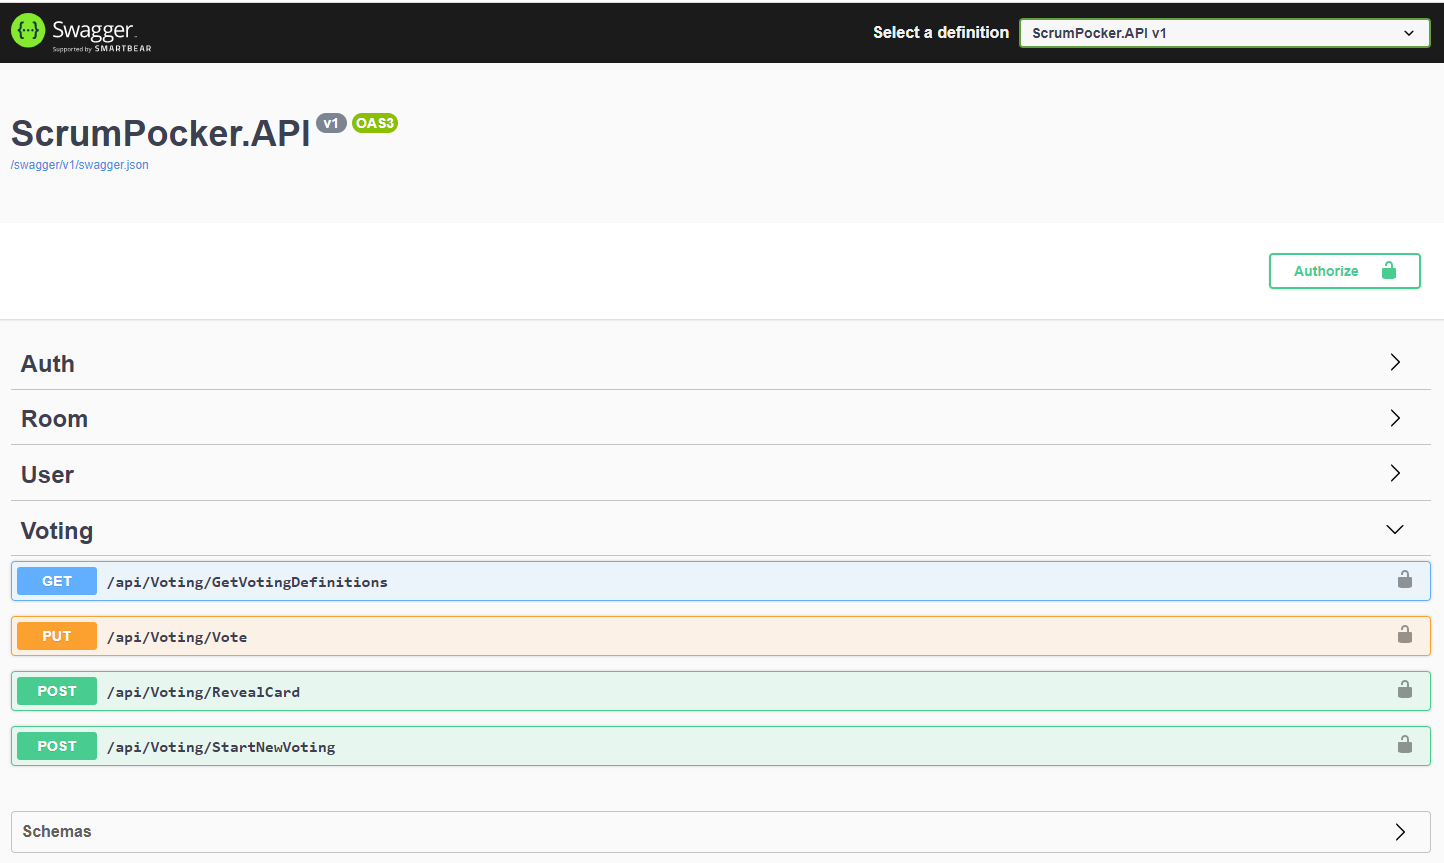This screenshot has width=1444, height=863.
Task: Click the lock icon on StartNewVoting row
Action: (x=1405, y=745)
